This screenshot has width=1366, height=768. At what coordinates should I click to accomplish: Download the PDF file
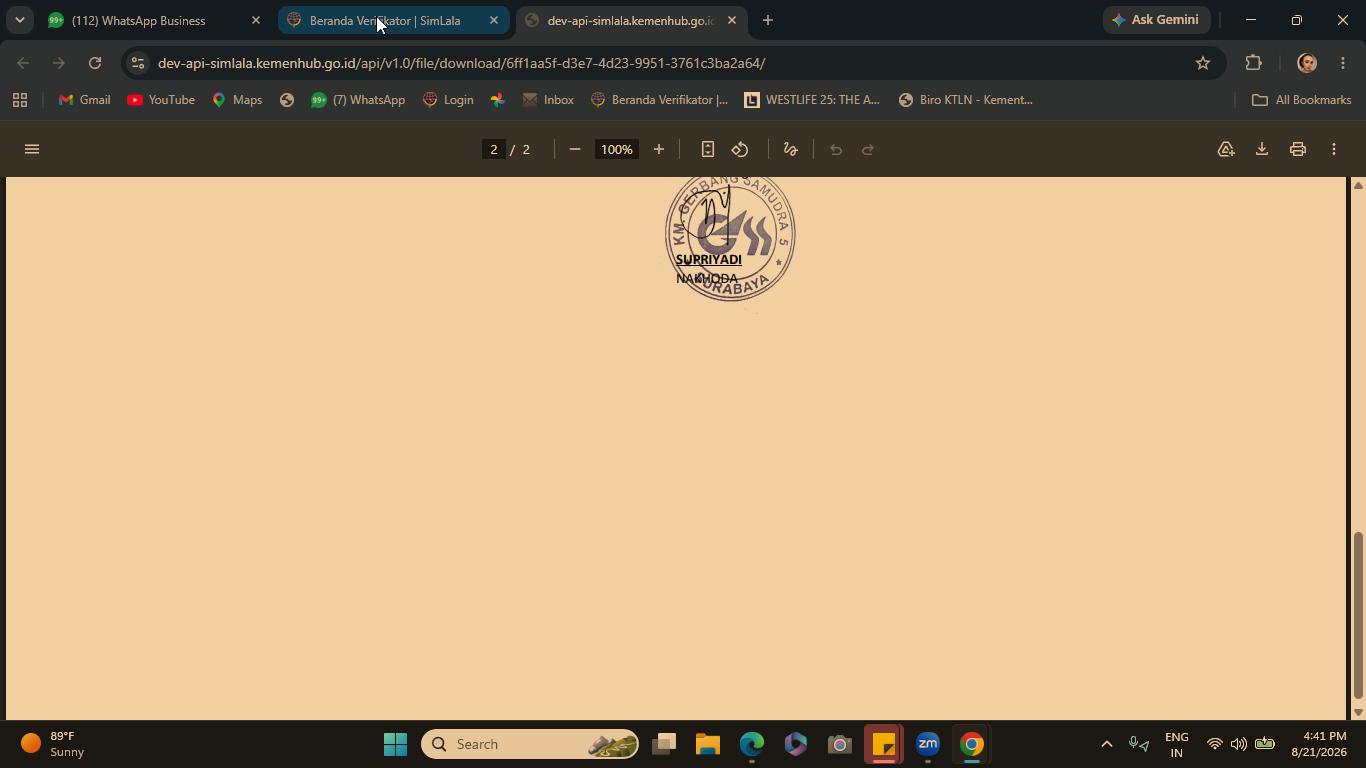[x=1262, y=149]
